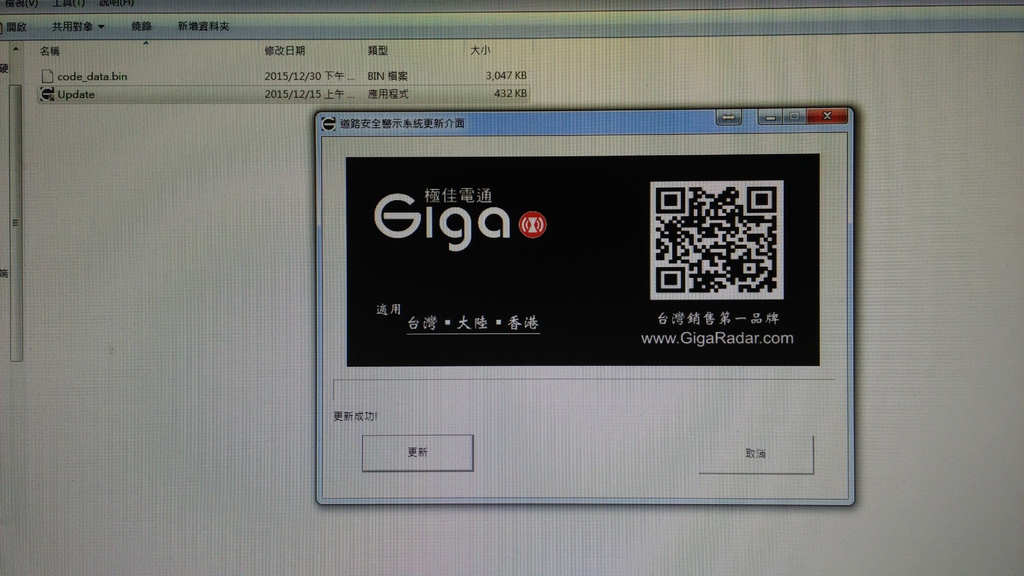The image size is (1024, 576).
Task: Click the scroll up arrow in navigation pane
Action: tap(16, 50)
